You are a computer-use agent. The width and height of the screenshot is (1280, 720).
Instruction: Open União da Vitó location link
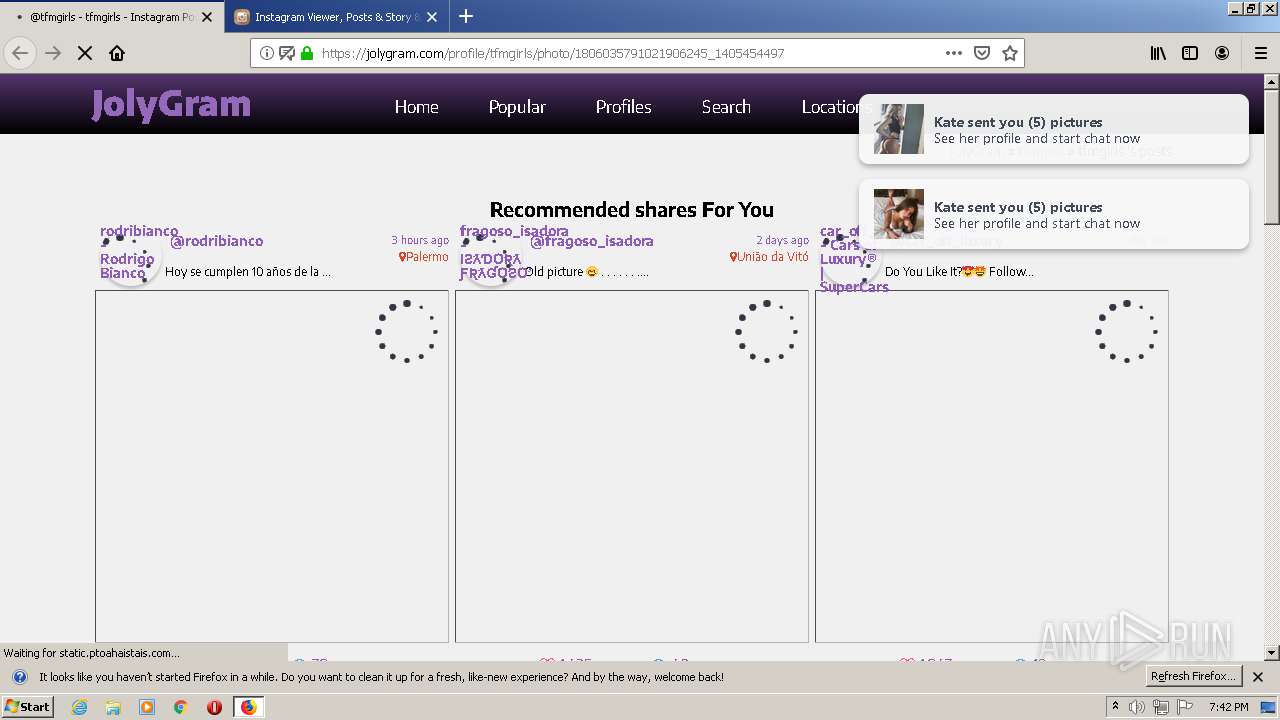(769, 257)
